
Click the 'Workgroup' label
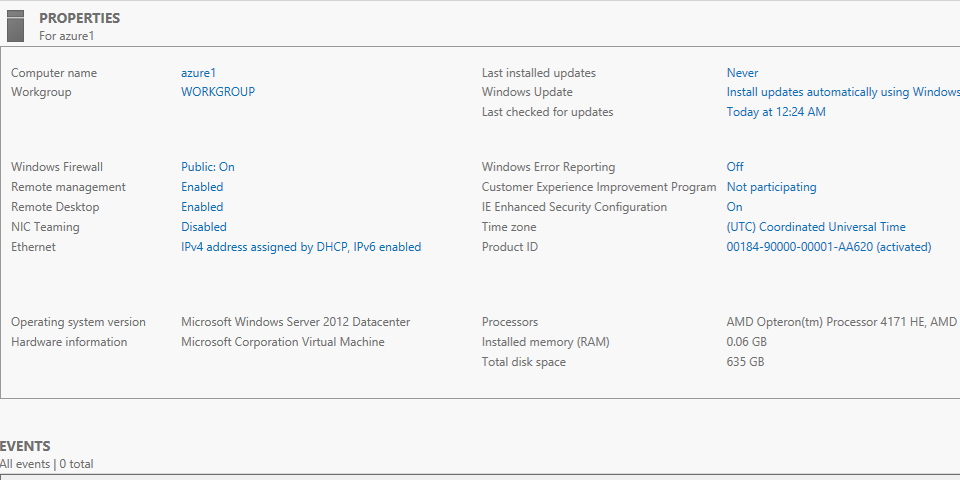(41, 92)
